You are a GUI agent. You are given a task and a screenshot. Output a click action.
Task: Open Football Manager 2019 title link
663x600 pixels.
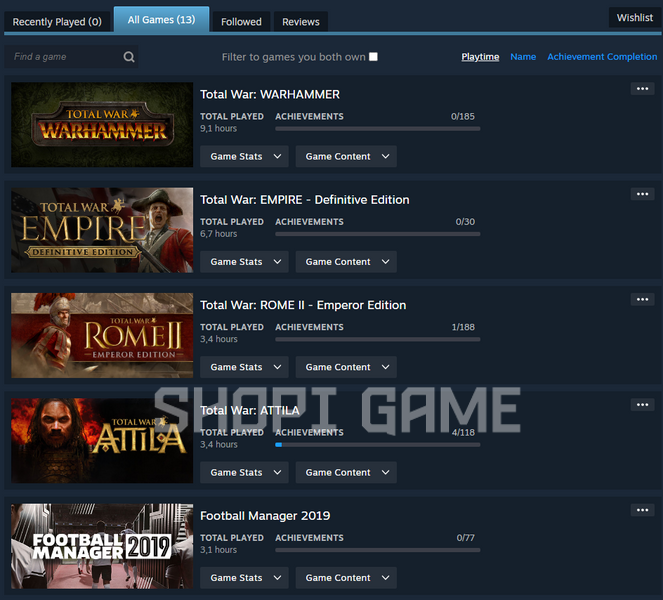(265, 515)
